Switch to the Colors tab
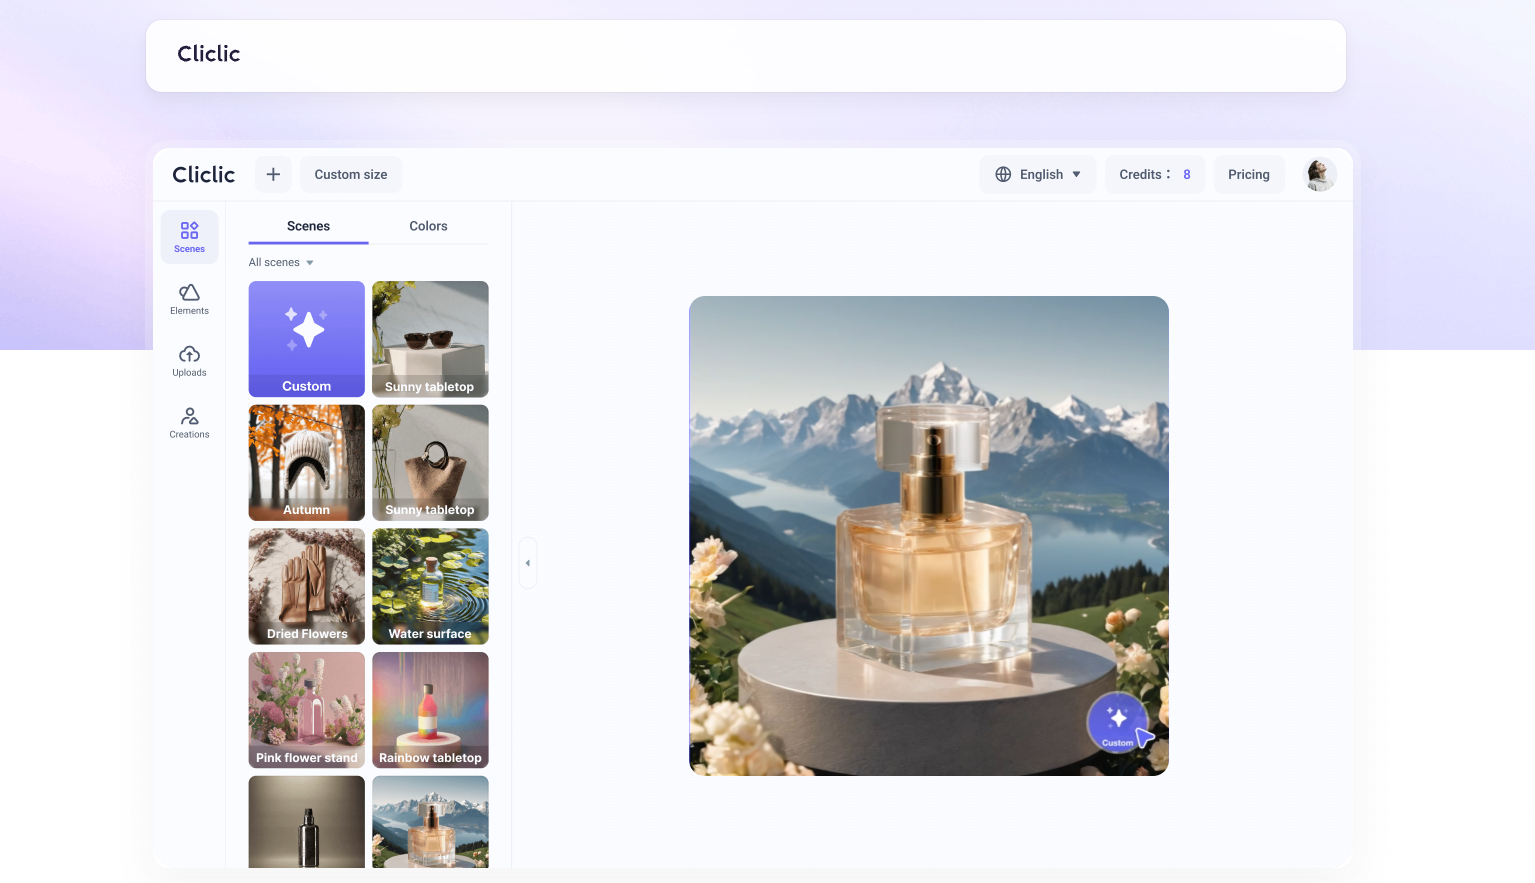 (x=428, y=227)
